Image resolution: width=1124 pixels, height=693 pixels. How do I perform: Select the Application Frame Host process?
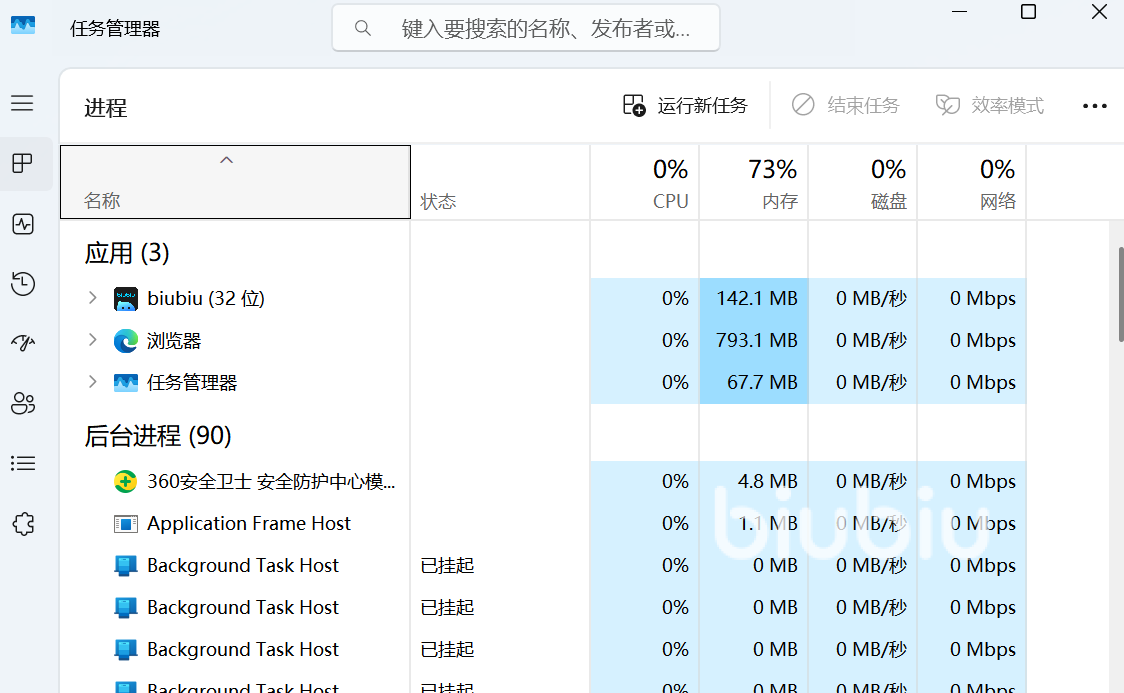[x=249, y=523]
